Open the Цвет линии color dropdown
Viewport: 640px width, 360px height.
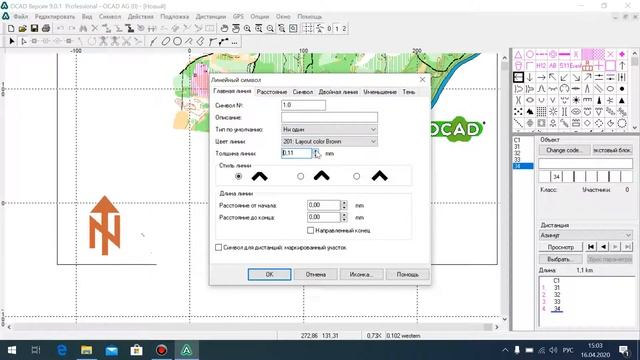(329, 141)
